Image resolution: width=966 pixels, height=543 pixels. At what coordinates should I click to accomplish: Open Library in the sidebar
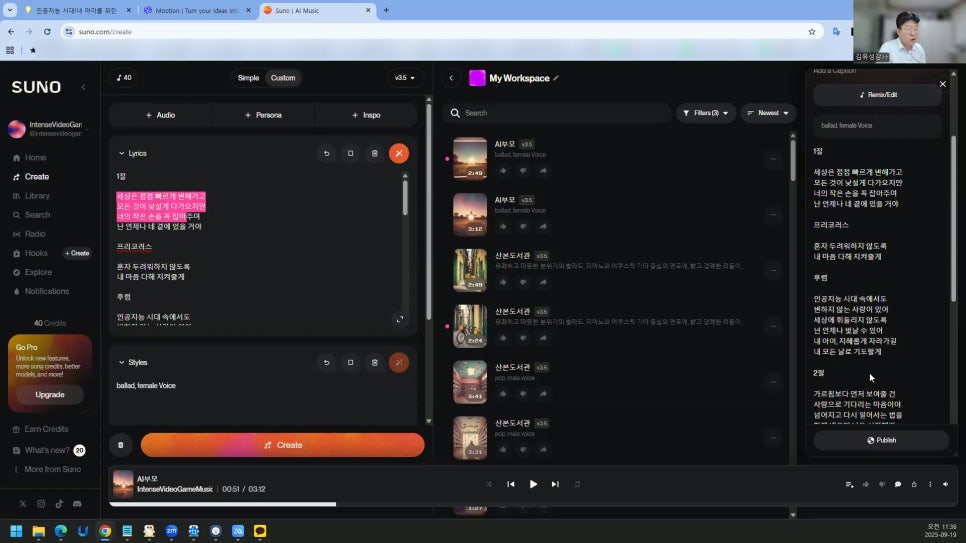(31, 196)
